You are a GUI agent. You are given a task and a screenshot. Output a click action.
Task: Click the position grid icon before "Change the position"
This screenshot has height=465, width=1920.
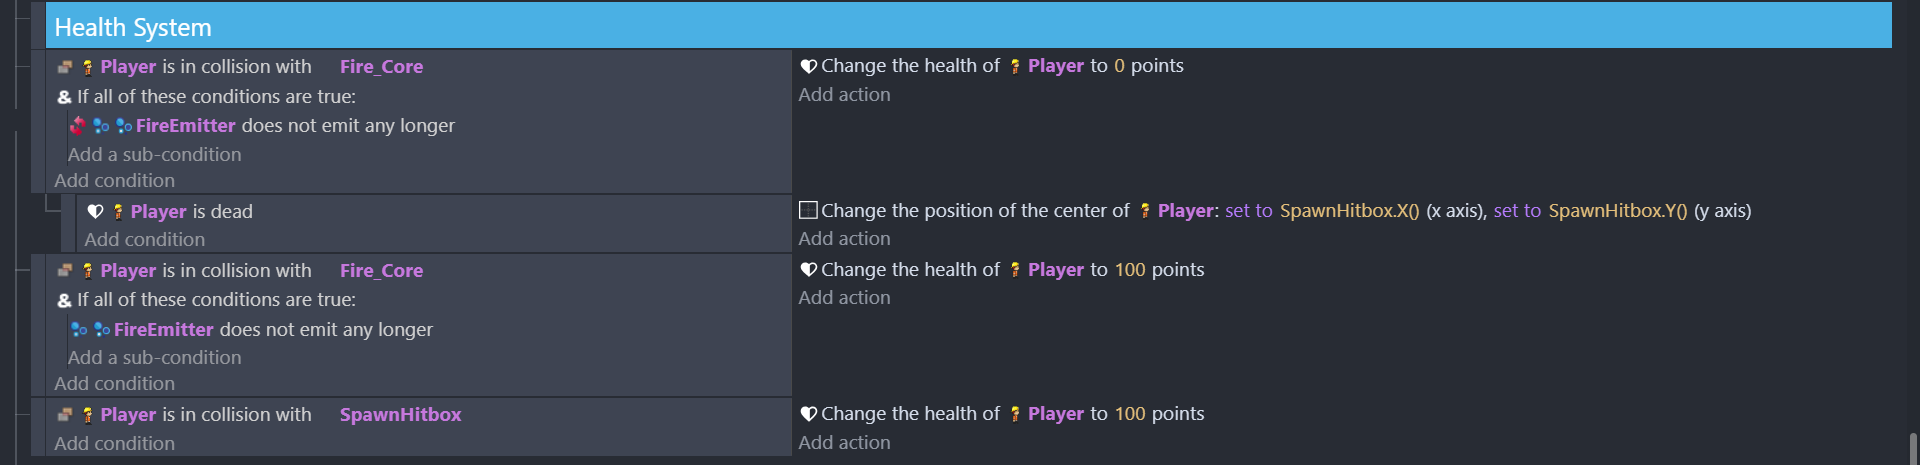[808, 210]
